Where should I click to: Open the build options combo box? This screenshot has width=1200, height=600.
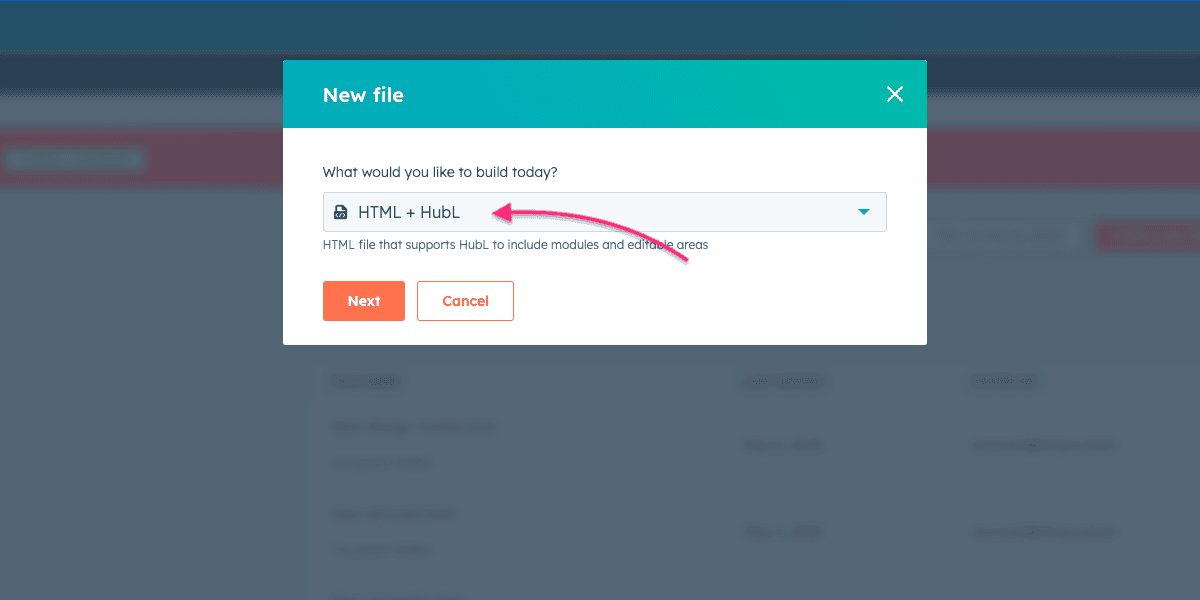[604, 212]
